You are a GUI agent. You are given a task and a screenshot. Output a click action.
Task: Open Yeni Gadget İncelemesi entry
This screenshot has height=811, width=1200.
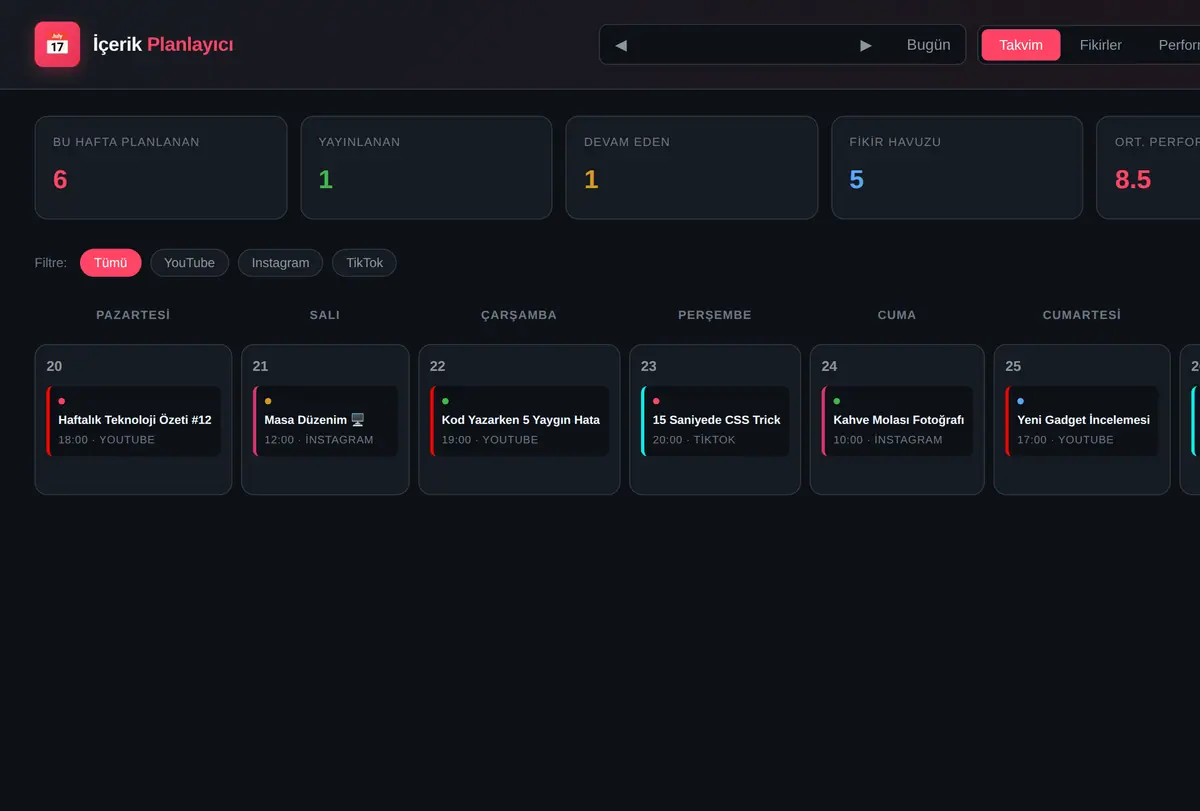[x=1082, y=421]
